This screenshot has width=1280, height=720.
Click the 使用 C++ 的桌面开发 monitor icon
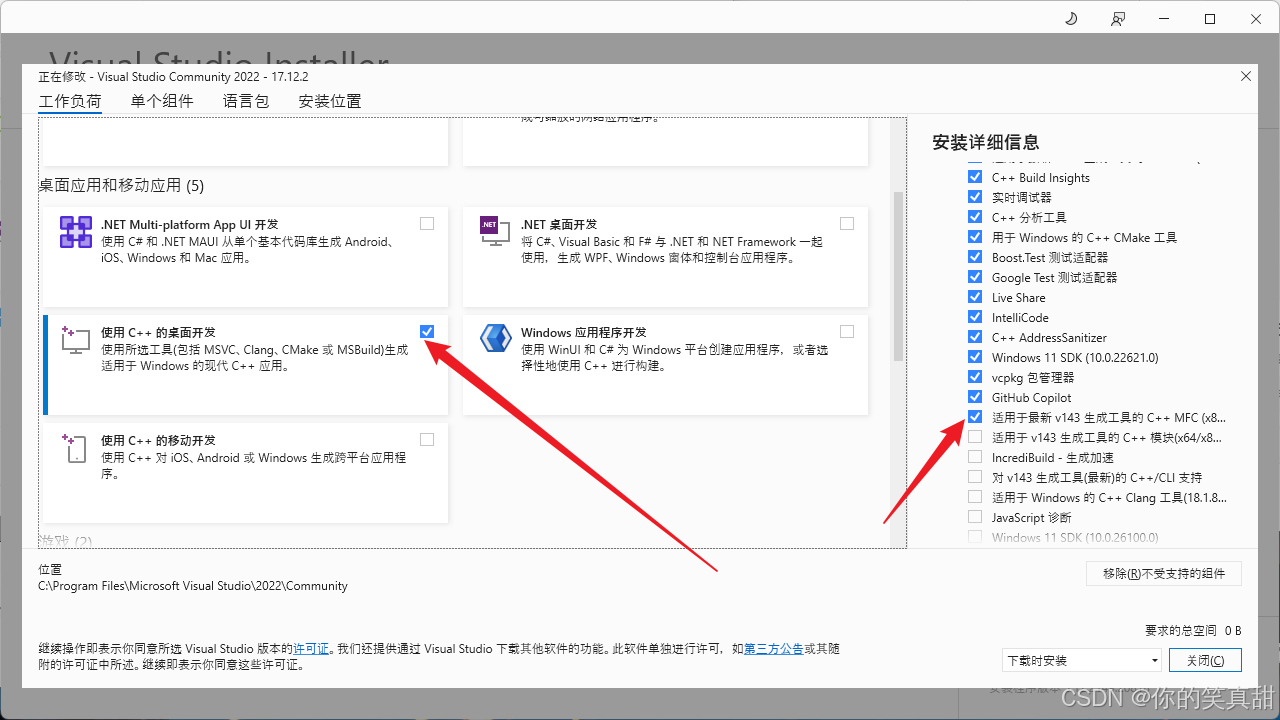tap(75, 340)
